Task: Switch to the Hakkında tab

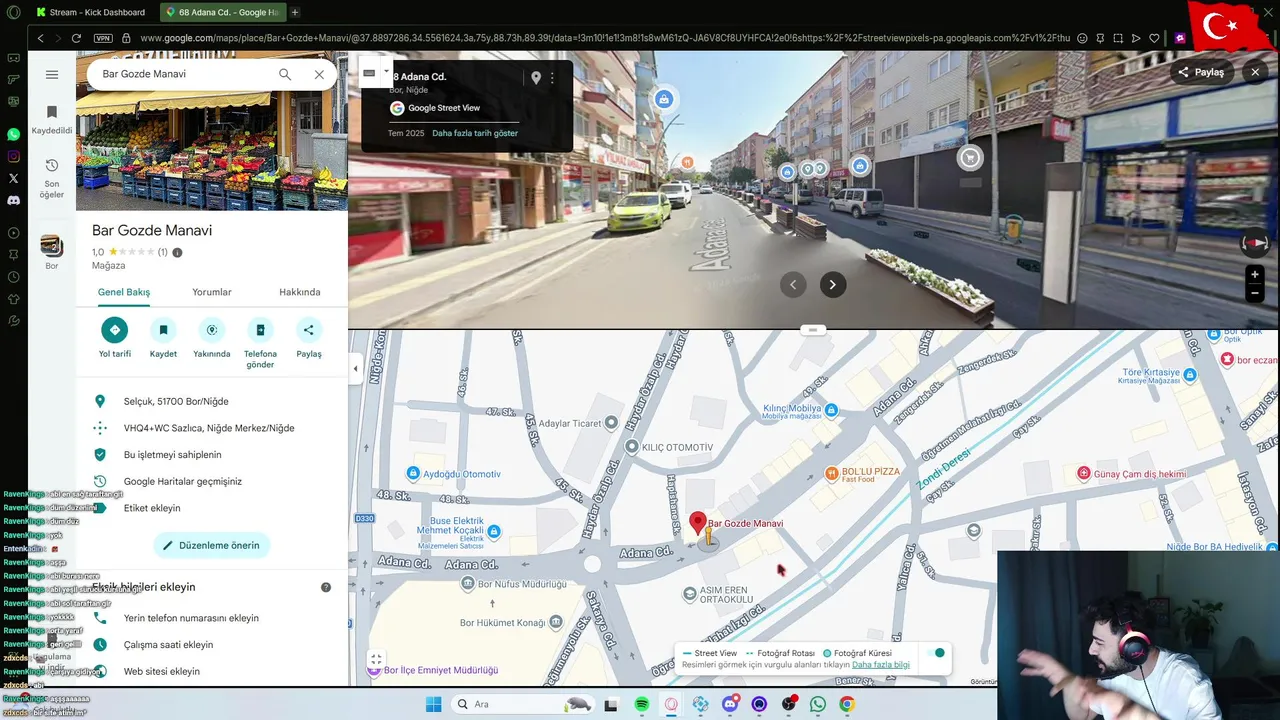Action: (300, 292)
